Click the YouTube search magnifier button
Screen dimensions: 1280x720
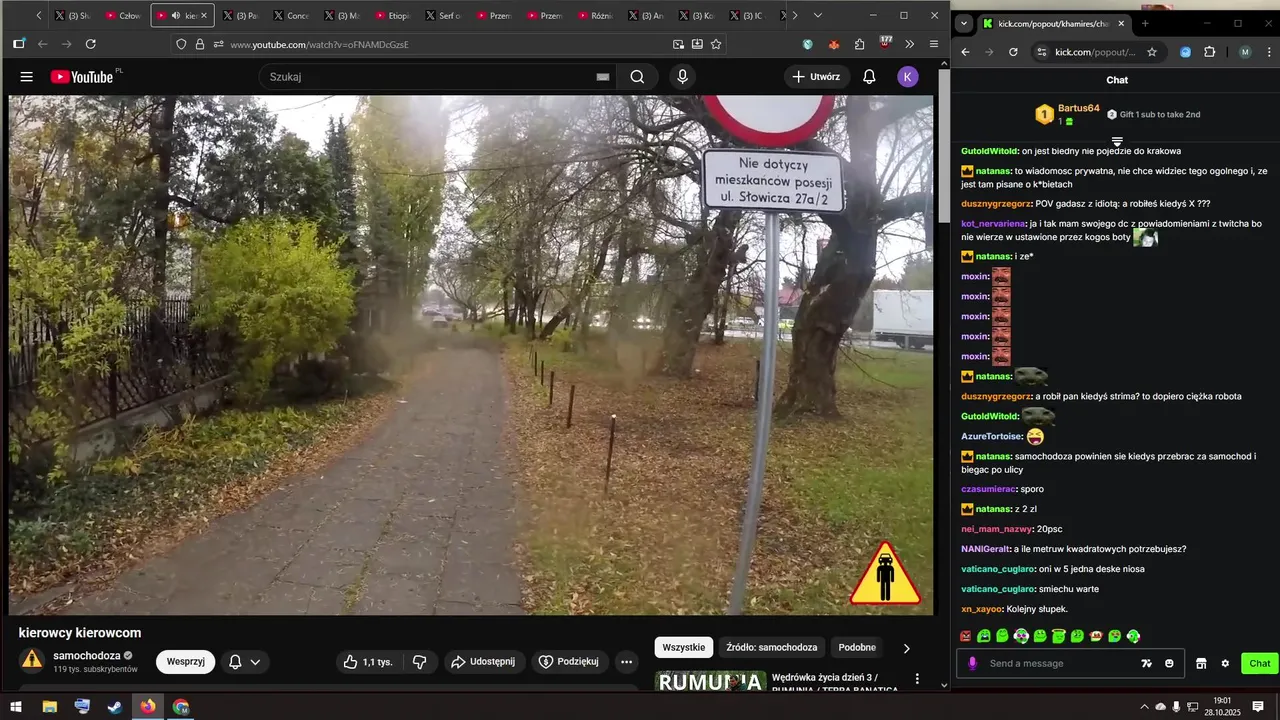[637, 77]
